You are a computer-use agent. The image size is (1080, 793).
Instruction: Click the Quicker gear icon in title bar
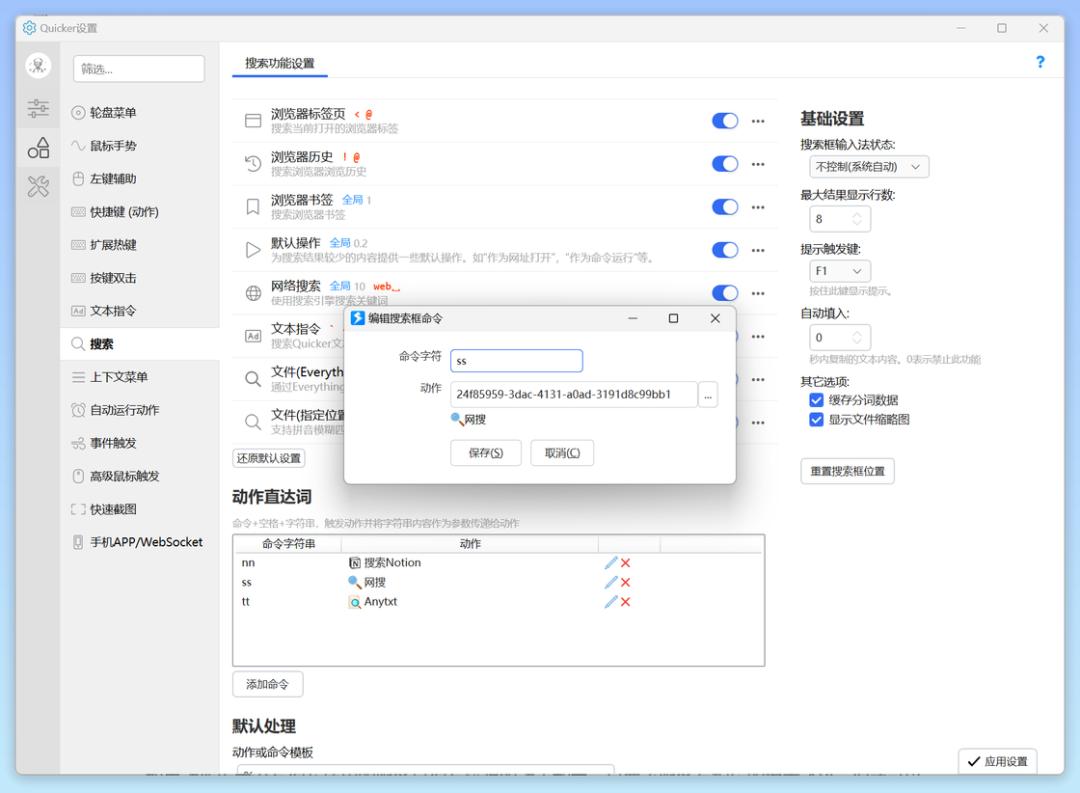point(29,28)
